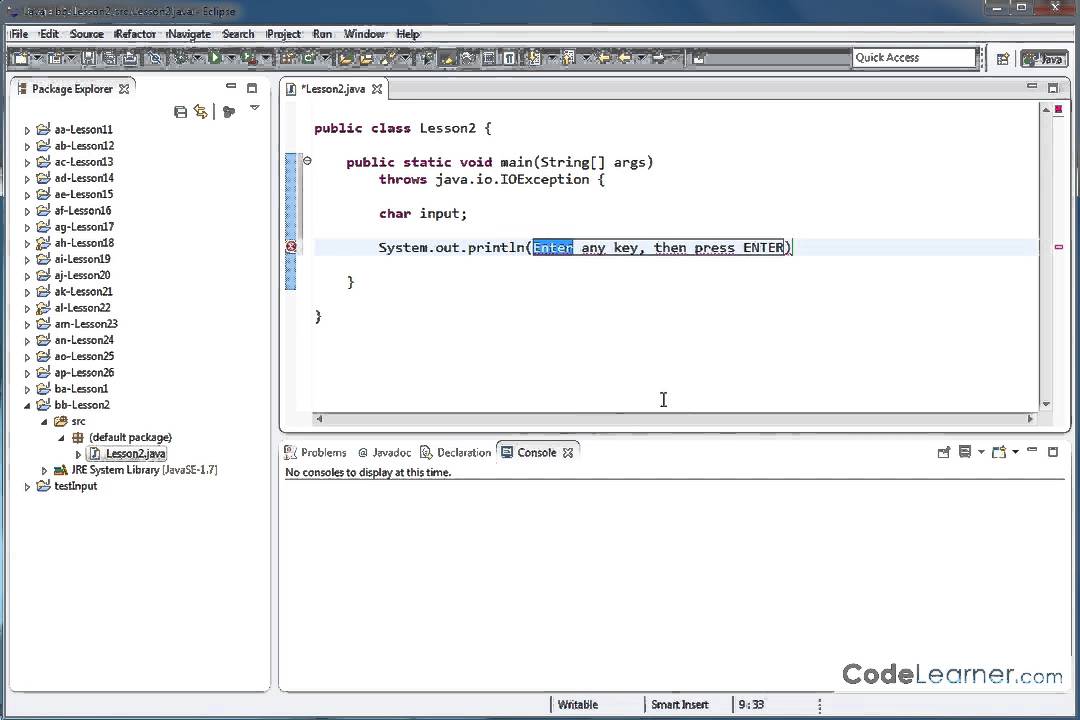The height and width of the screenshot is (720, 1080).
Task: Close the Package Explorer view
Action: (124, 89)
